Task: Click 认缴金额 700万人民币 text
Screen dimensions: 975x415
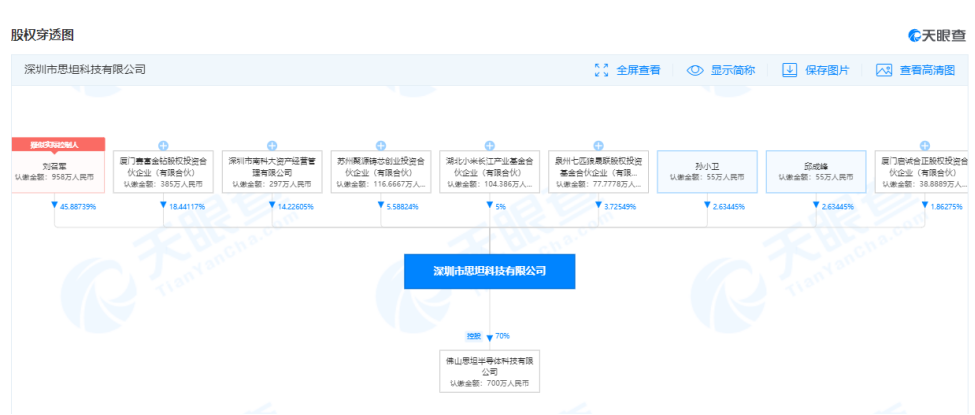Action: 489,383
